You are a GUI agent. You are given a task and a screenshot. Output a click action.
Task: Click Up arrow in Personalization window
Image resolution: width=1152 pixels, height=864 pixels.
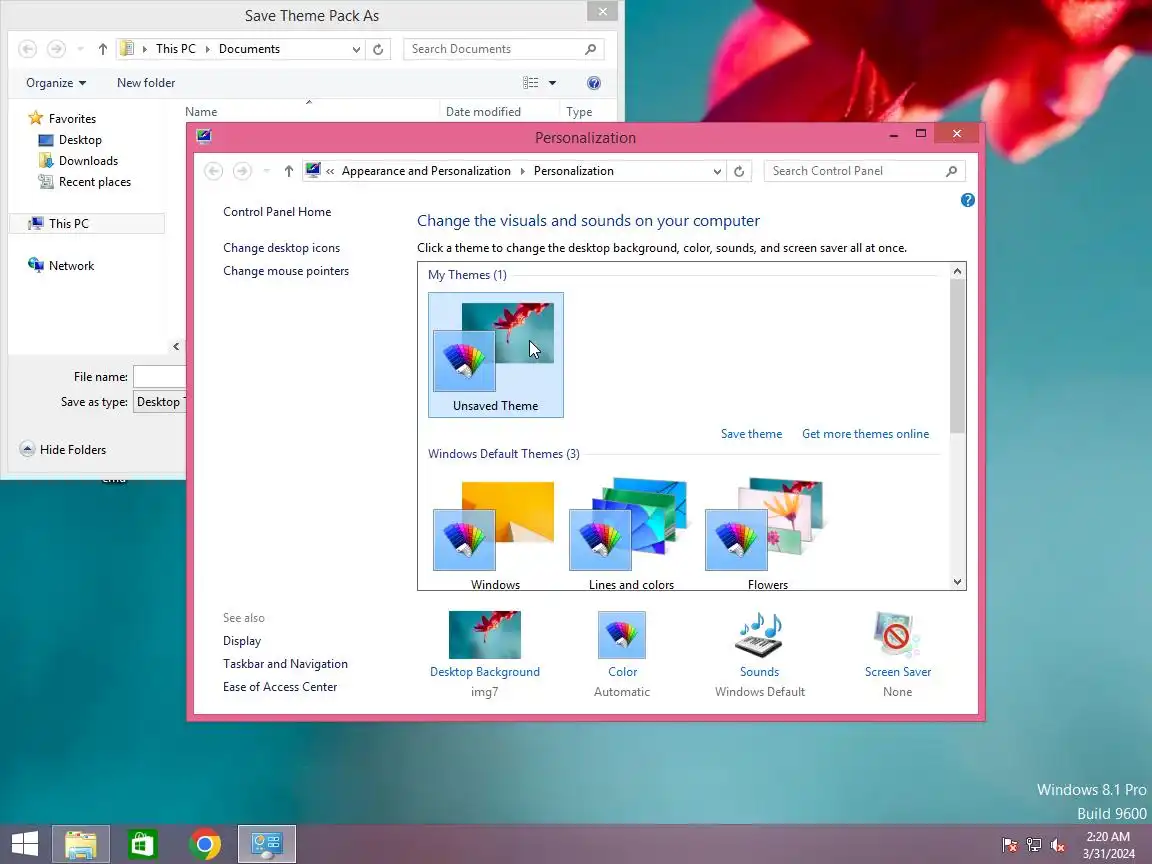tap(289, 171)
